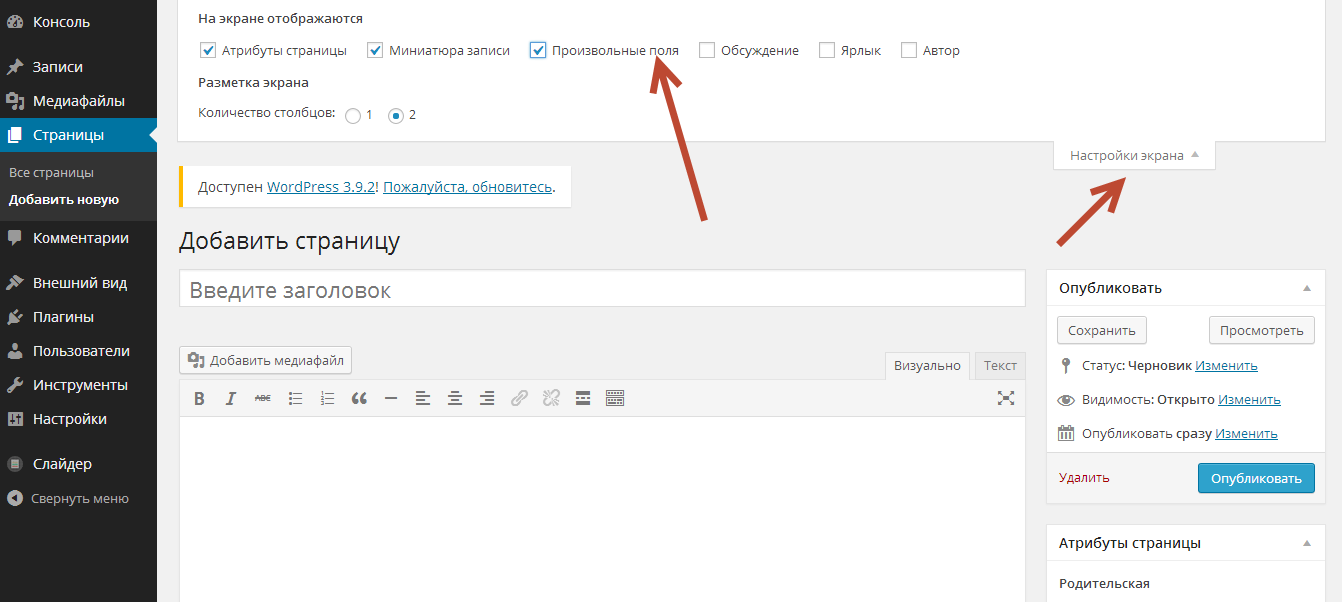This screenshot has height=602, width=1342.
Task: Collapse the Атрибуты страницы box
Action: (x=1306, y=543)
